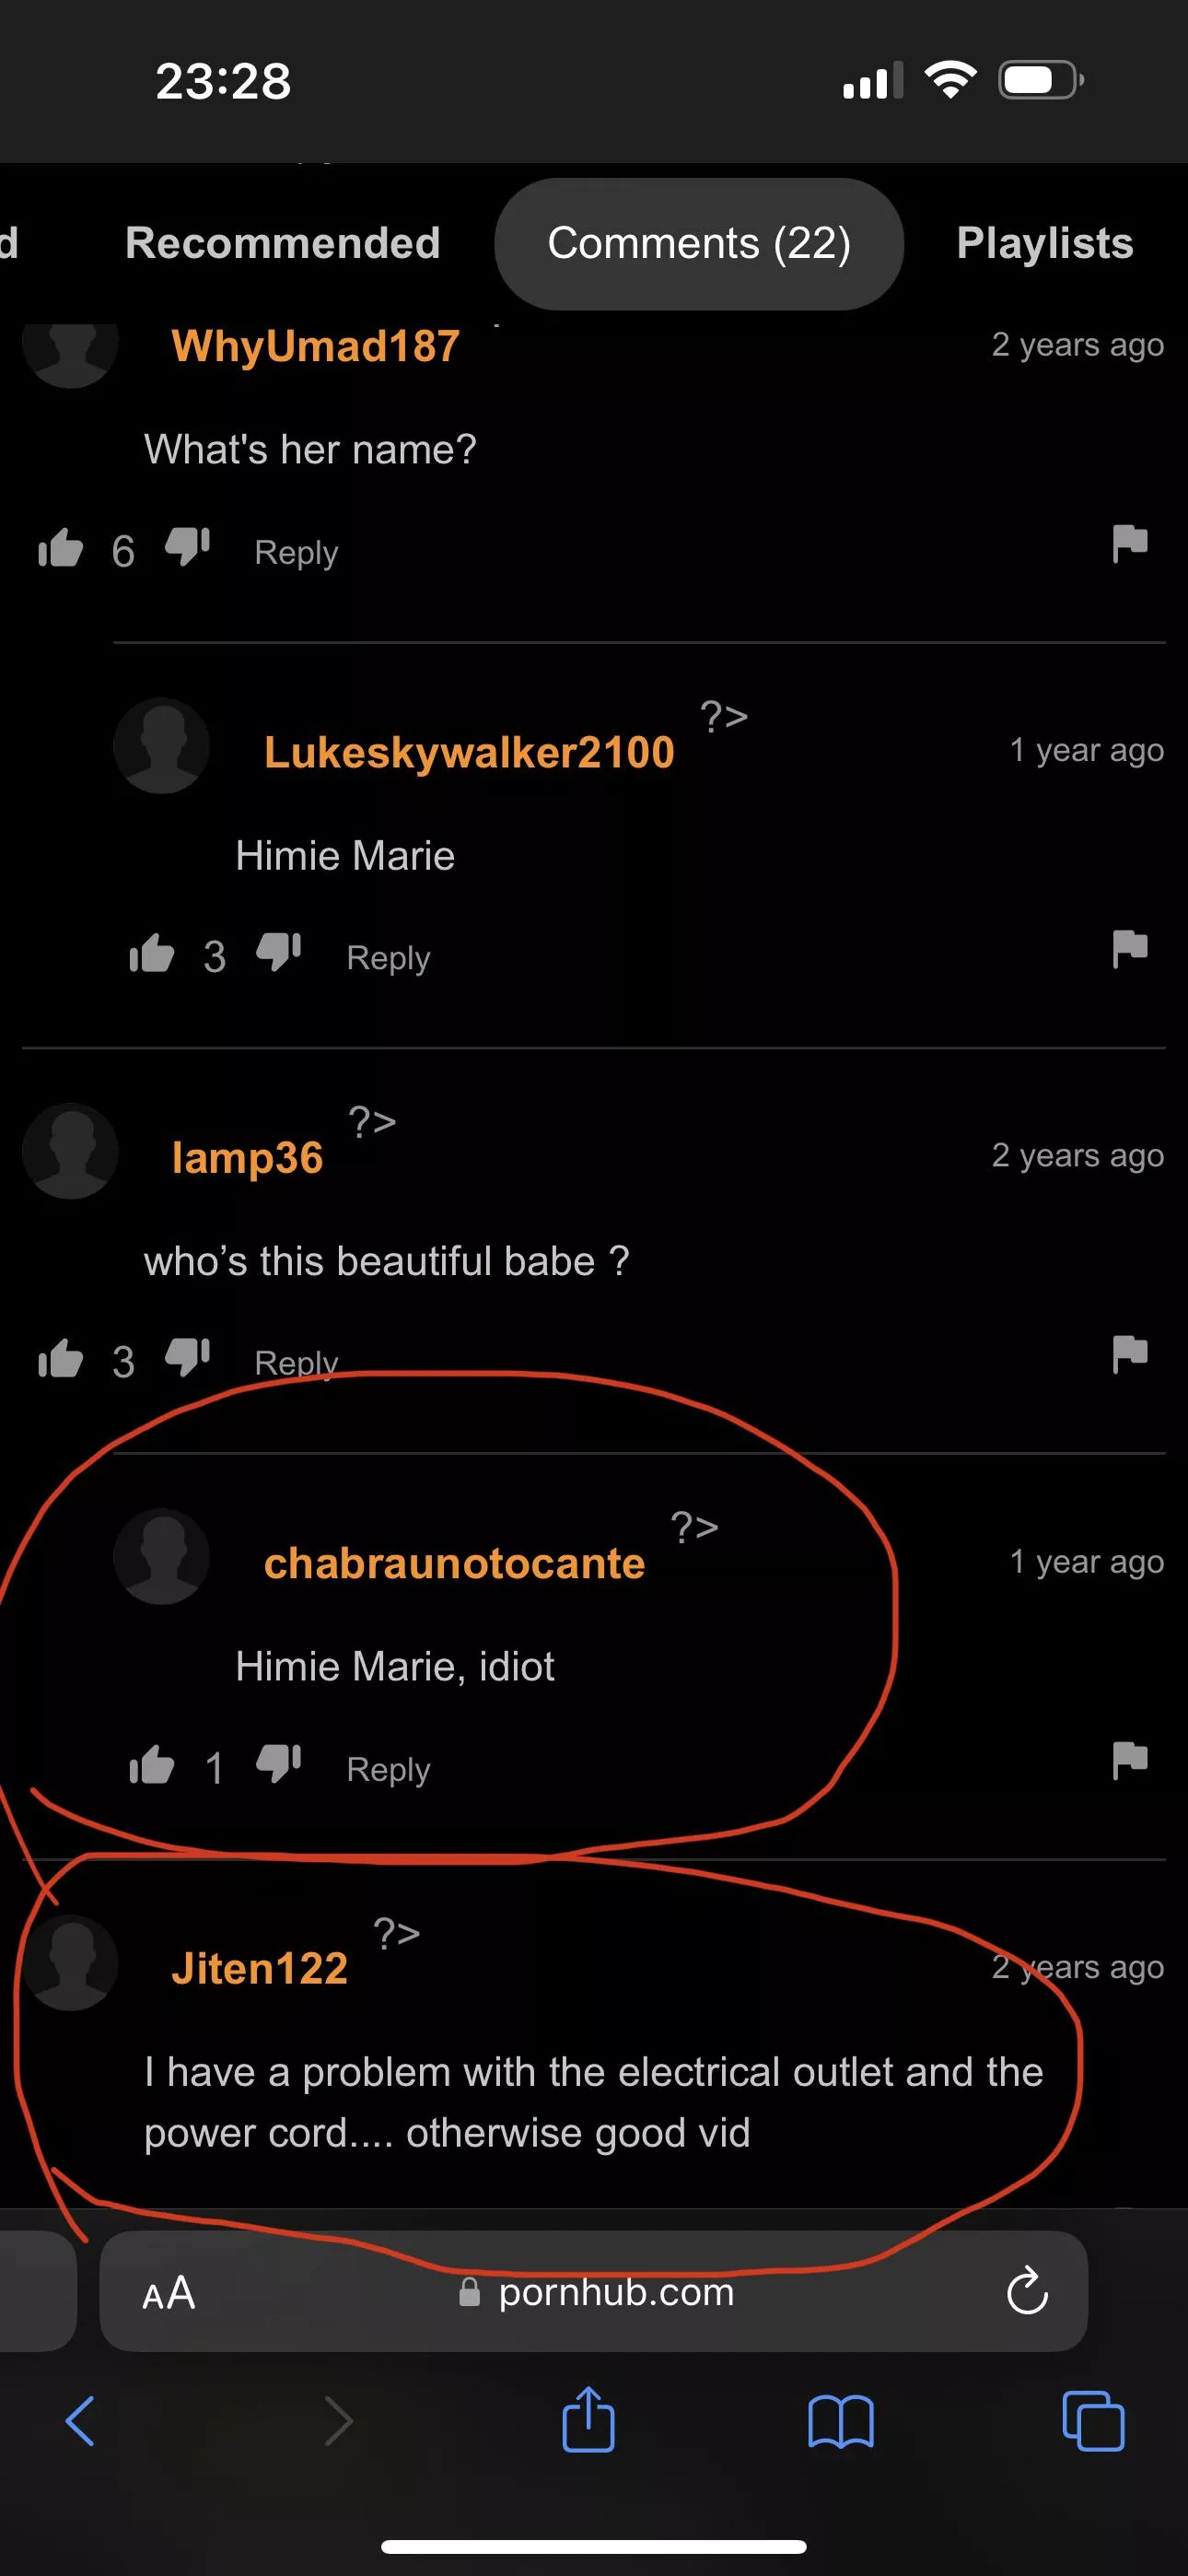Screen dimensions: 1188x2576
Task: Thumbs up the lamp36 comment
Action: click(60, 1359)
